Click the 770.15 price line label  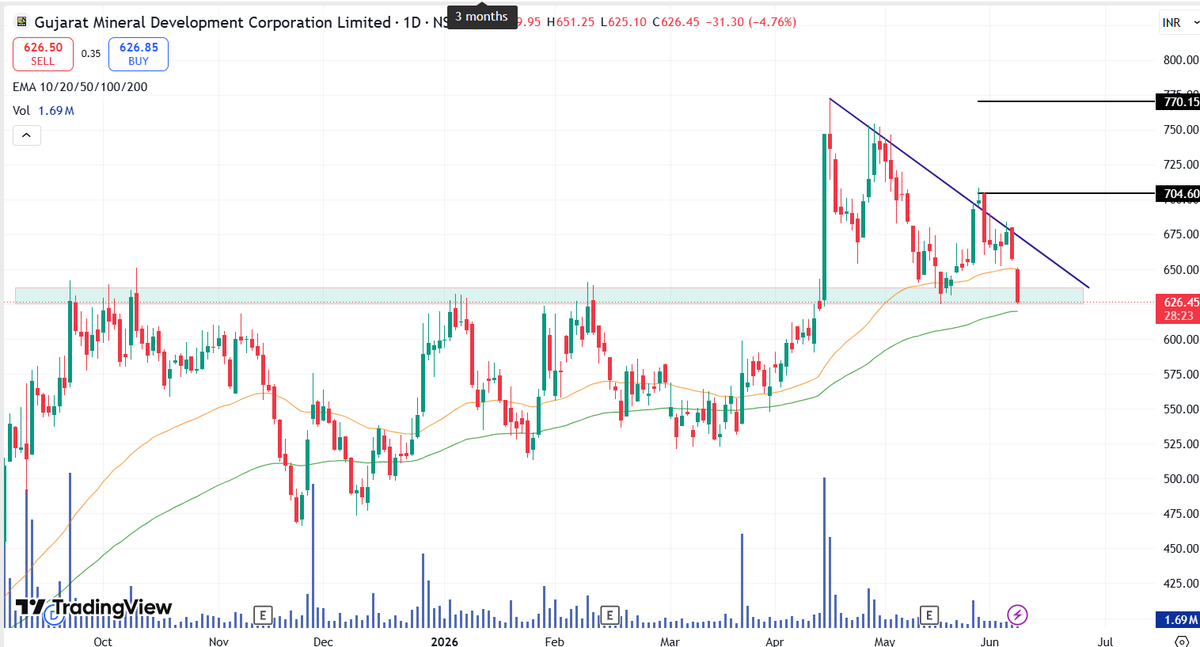point(1177,101)
